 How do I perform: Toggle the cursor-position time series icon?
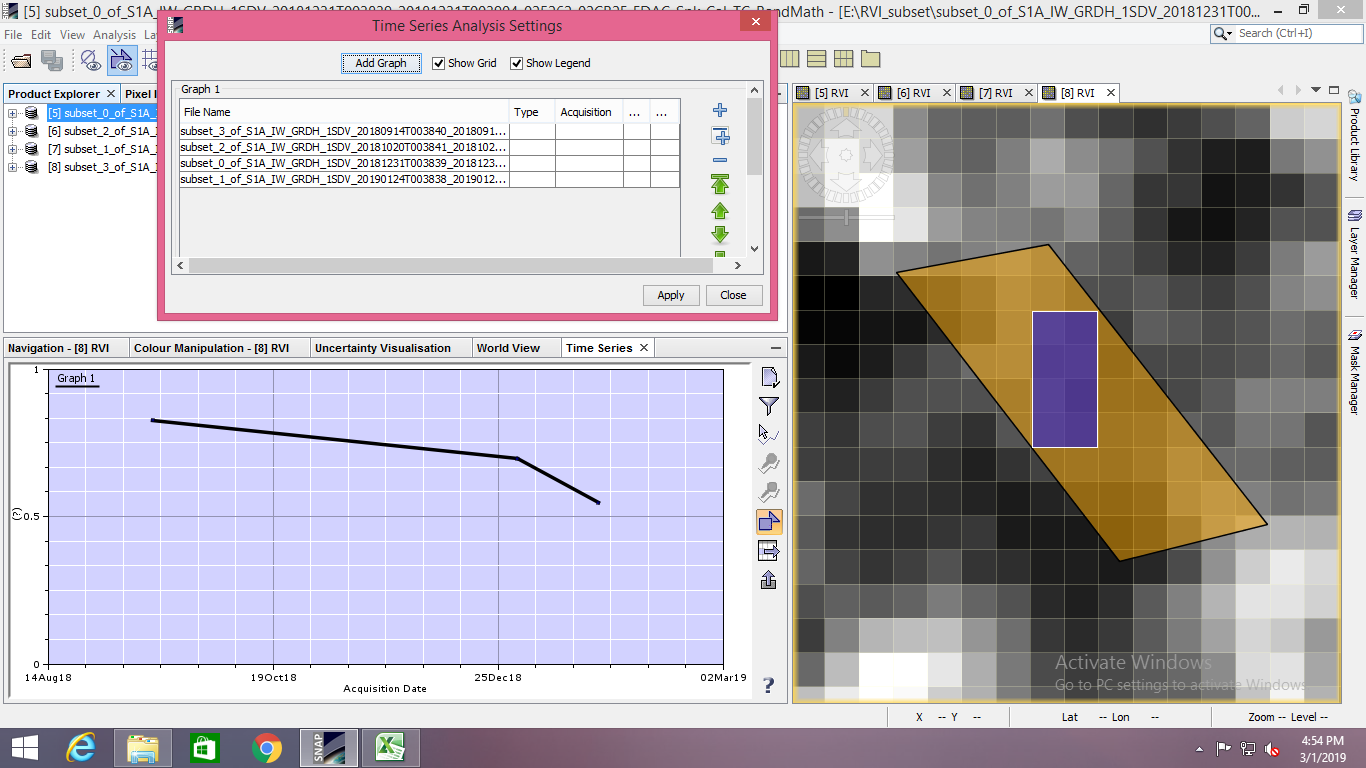point(769,435)
